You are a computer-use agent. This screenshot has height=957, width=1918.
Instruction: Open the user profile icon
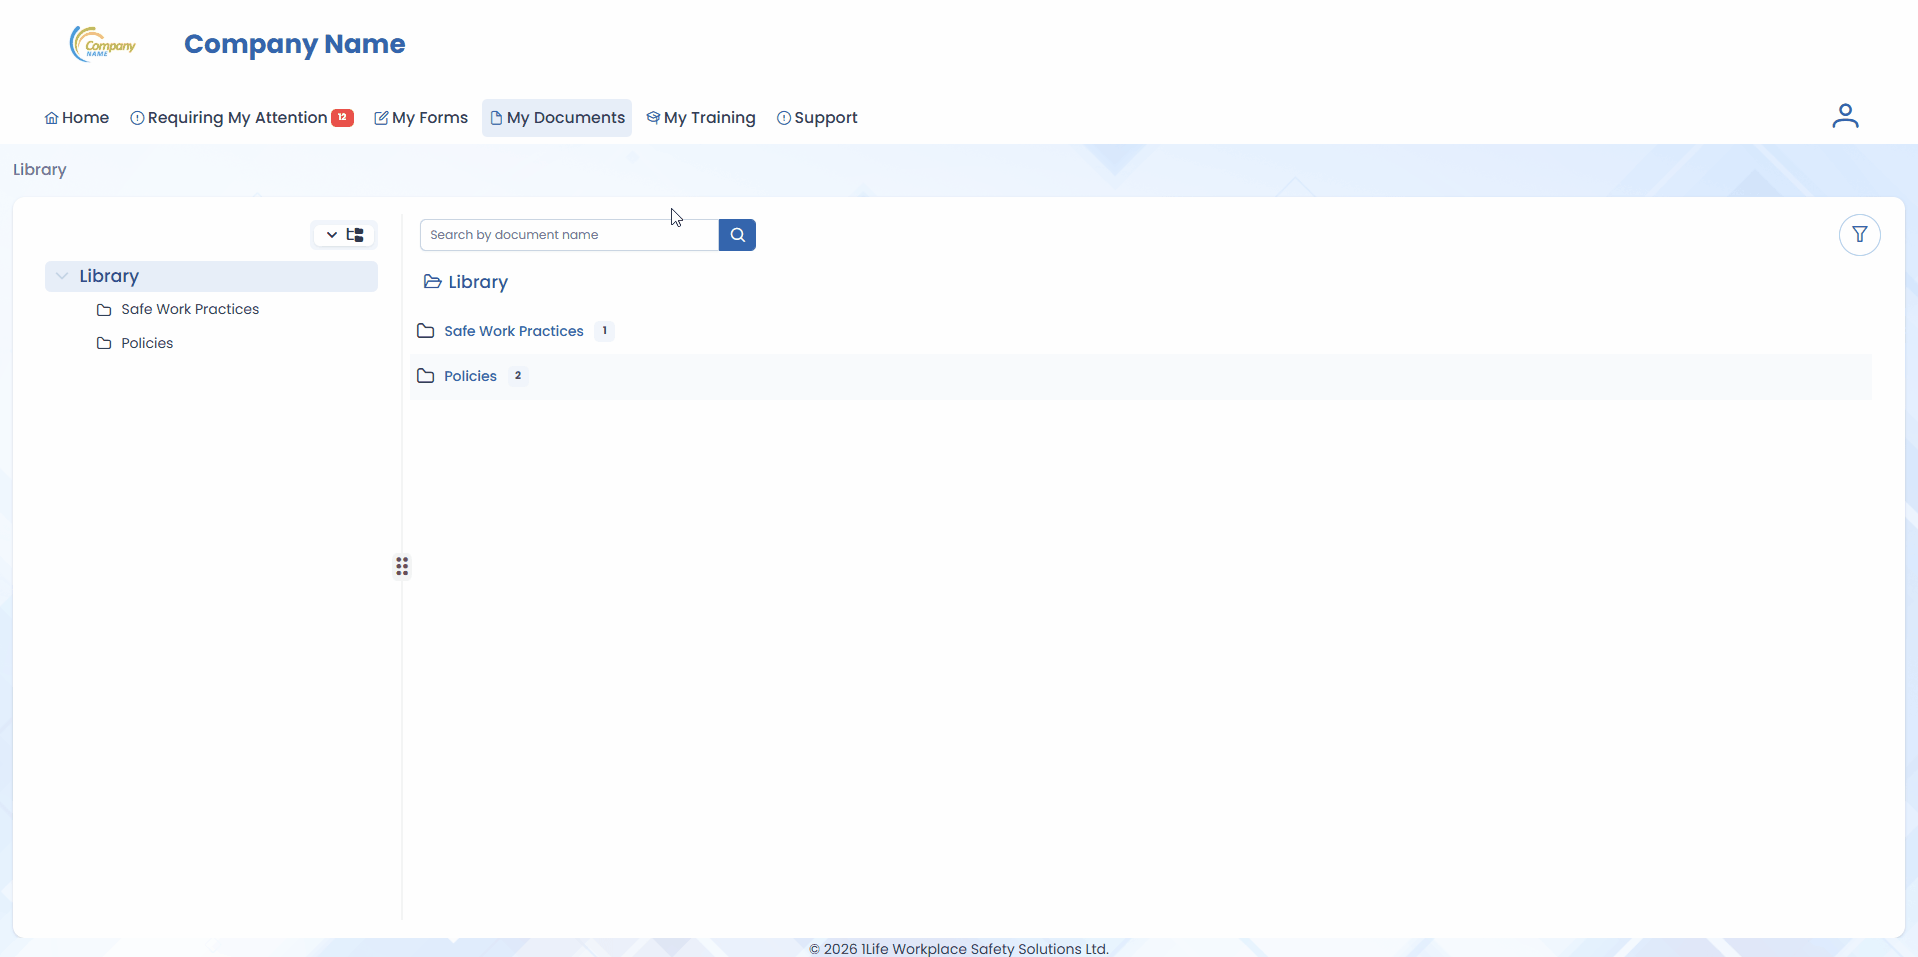1845,115
